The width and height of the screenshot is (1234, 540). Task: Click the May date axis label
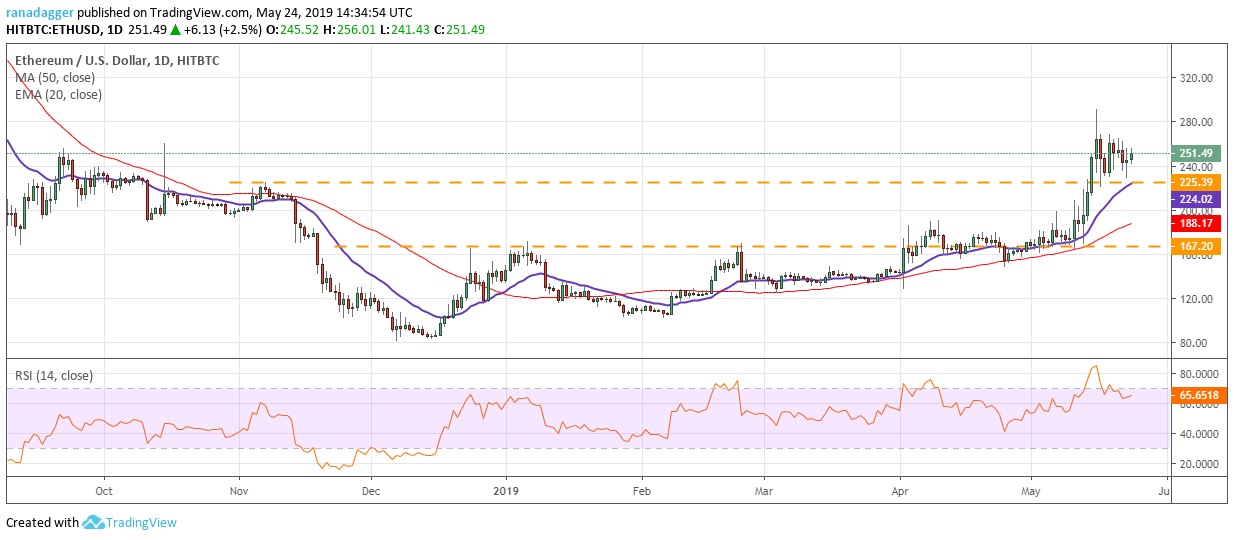1033,491
